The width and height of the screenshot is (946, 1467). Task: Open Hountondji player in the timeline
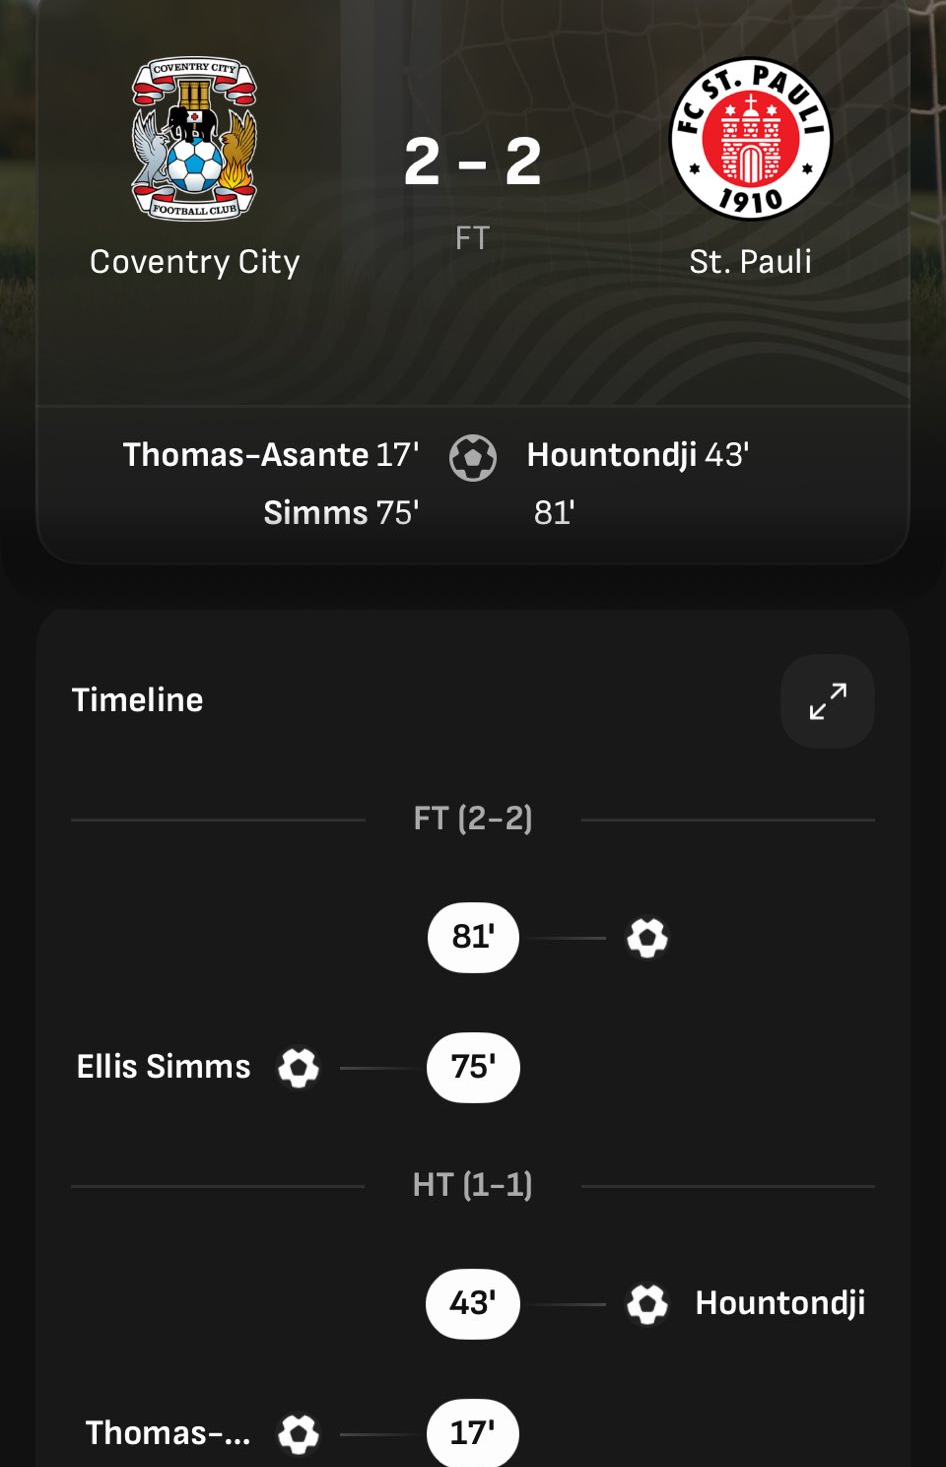[780, 1303]
